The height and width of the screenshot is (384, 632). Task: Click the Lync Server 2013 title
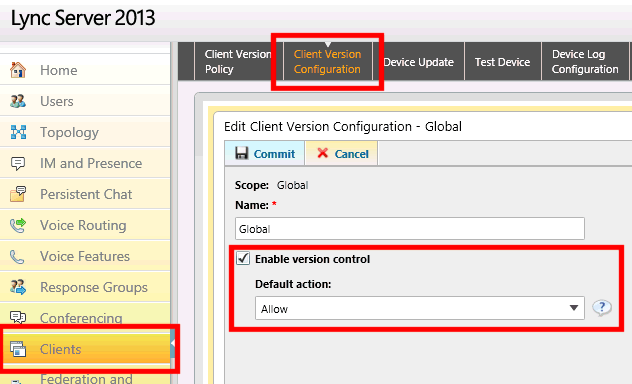click(x=83, y=18)
